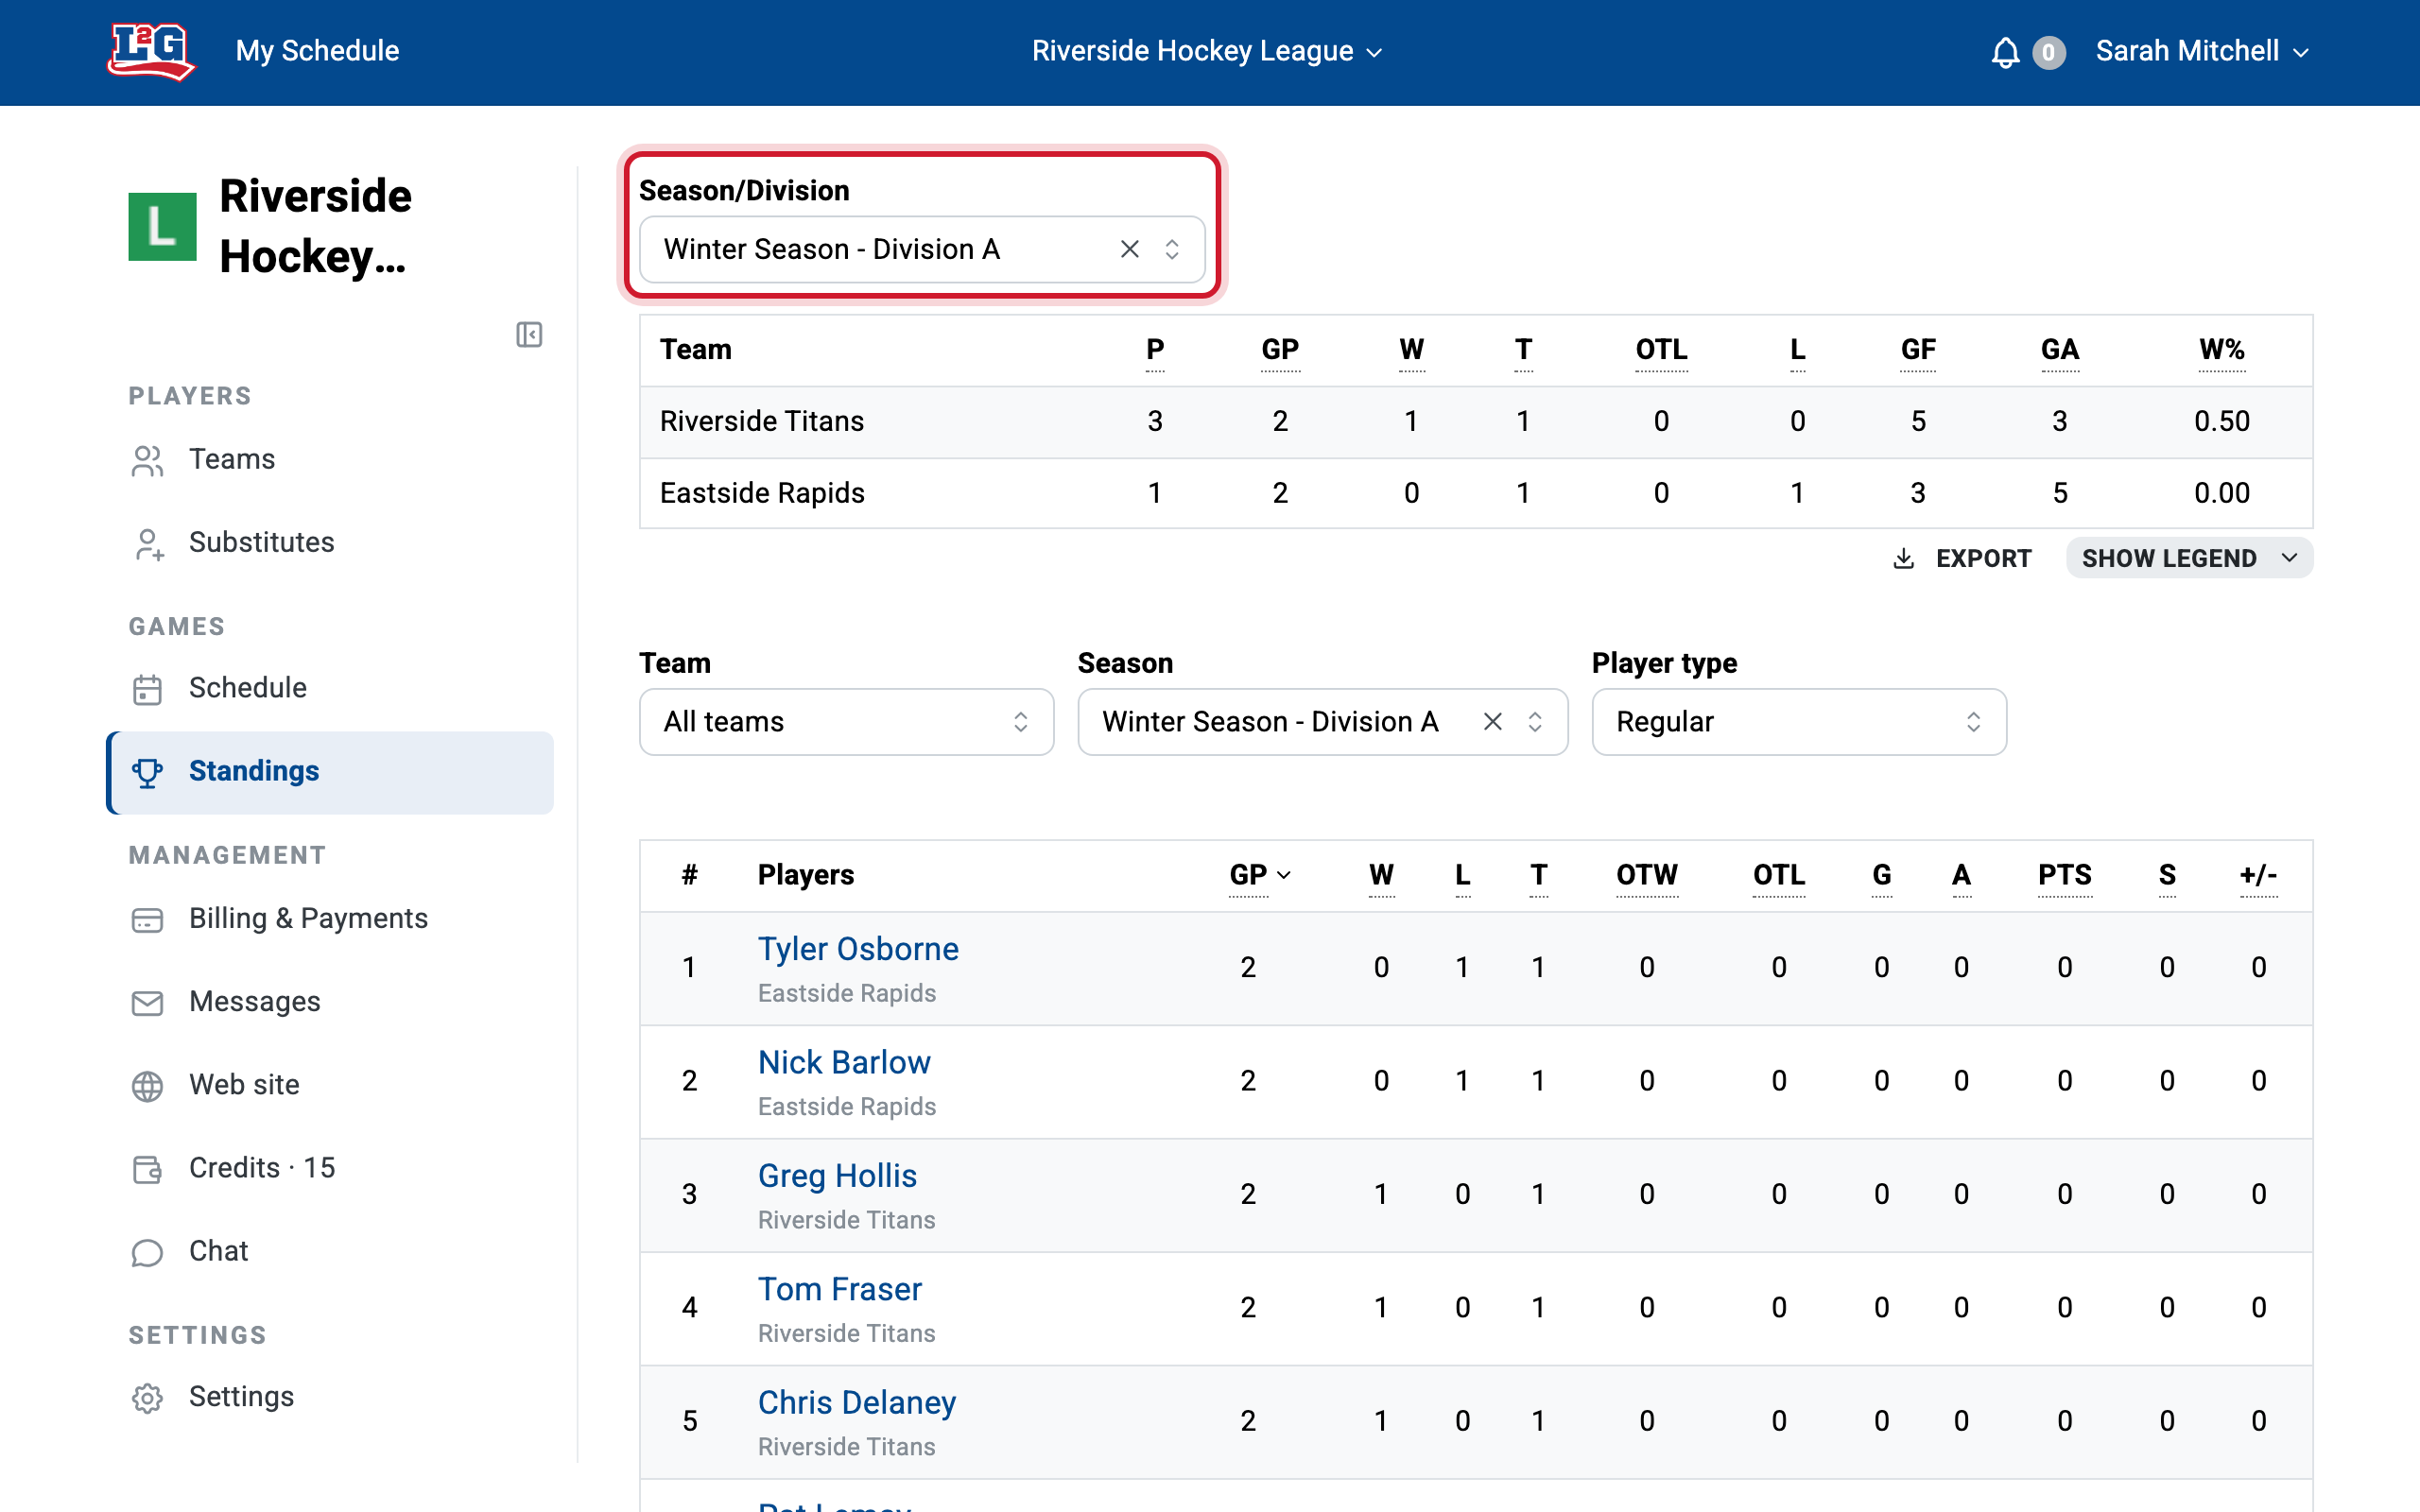The image size is (2420, 1512).
Task: Go to My Schedule
Action: pyautogui.click(x=317, y=51)
